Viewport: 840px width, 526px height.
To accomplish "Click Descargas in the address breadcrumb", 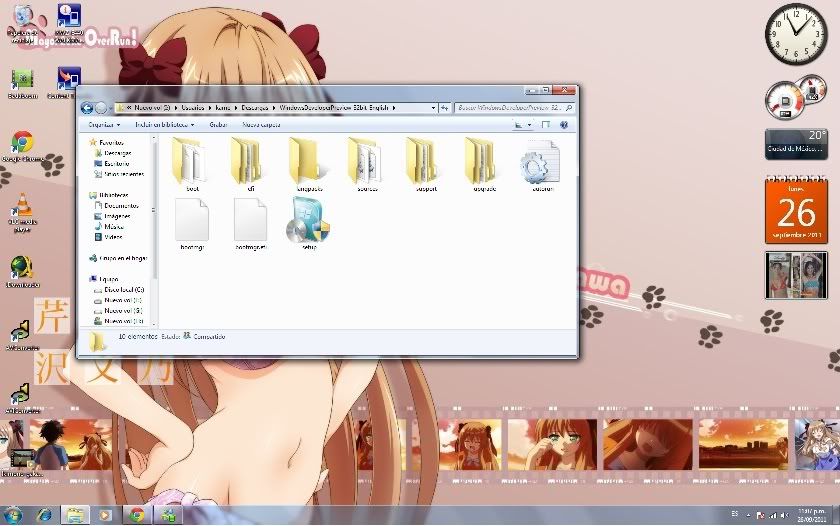I will click(254, 108).
